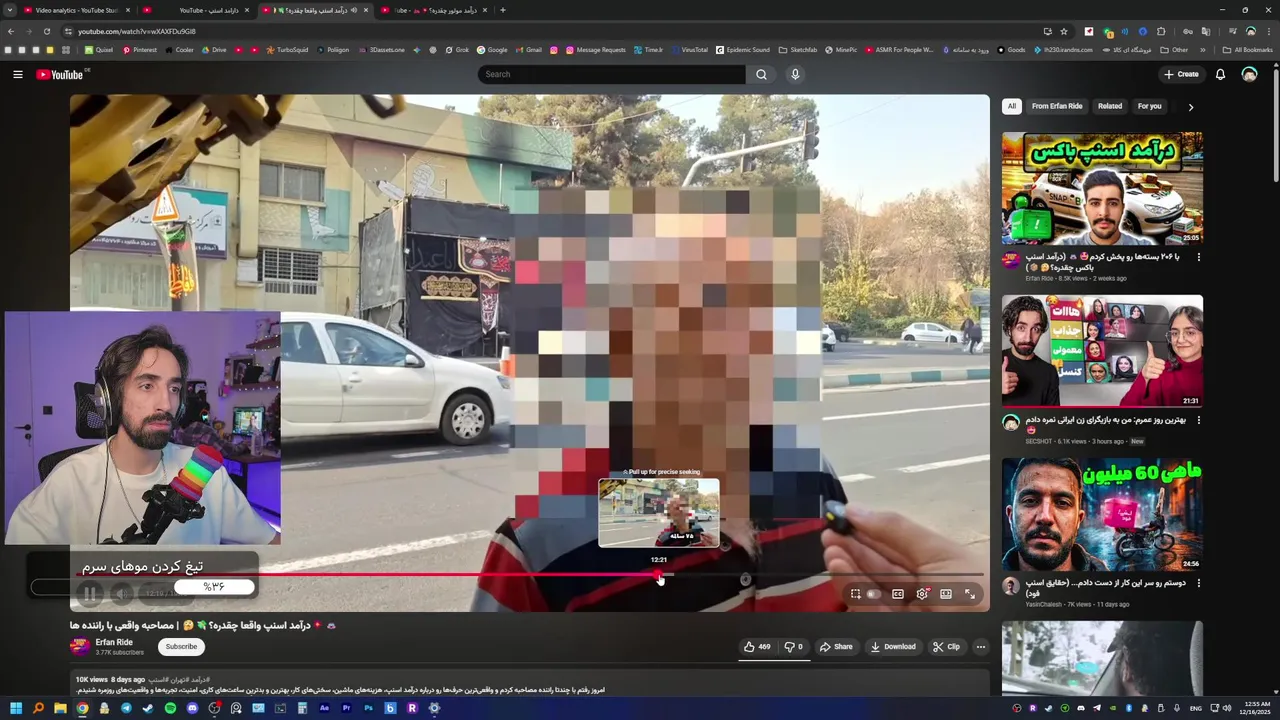The width and height of the screenshot is (1280, 720).
Task: Open the Erfan Ride channel name link
Action: click(x=114, y=642)
